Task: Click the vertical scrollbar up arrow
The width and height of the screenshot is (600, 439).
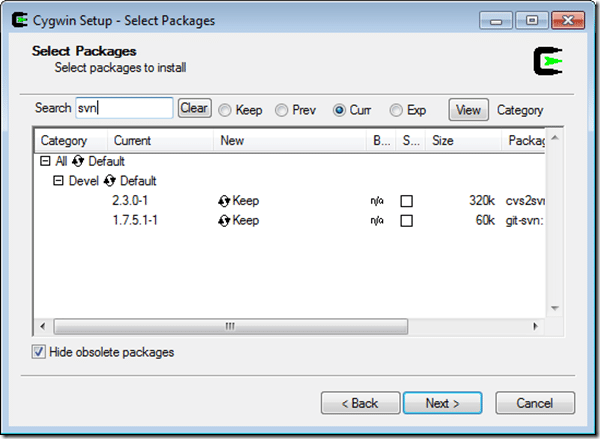Action: coord(555,137)
